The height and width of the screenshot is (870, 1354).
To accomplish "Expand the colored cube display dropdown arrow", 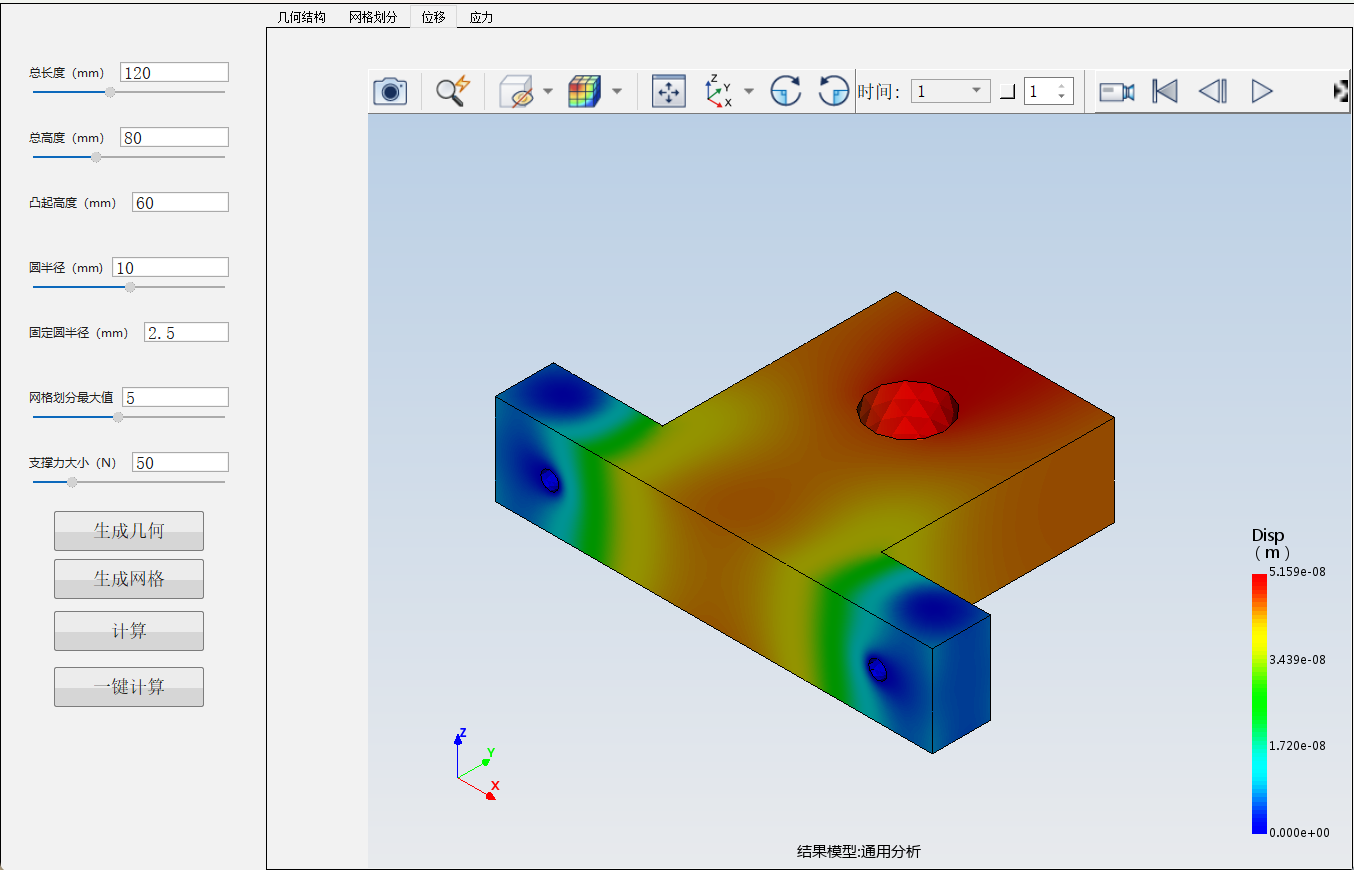I will coord(617,92).
